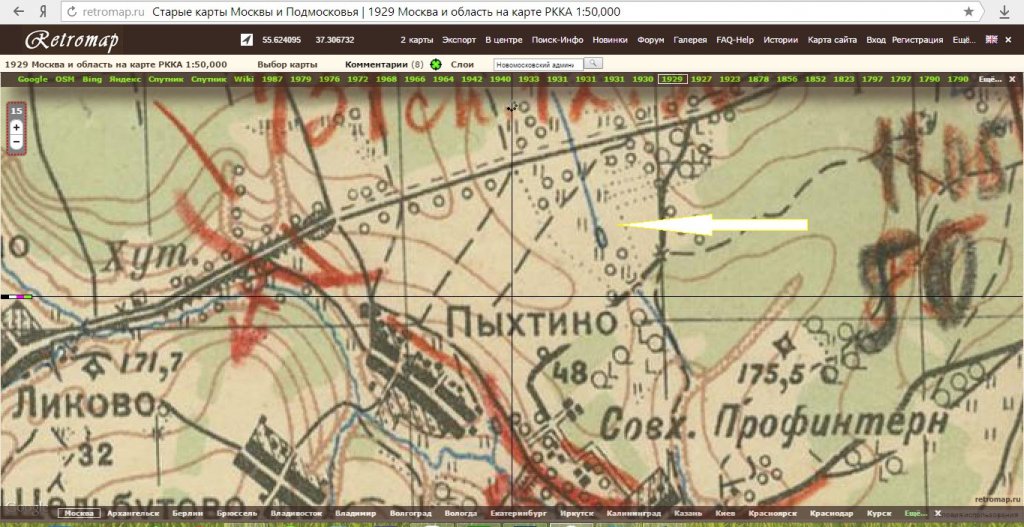1024x527 pixels.
Task: Switch to the Bing map layer
Action: [92, 79]
